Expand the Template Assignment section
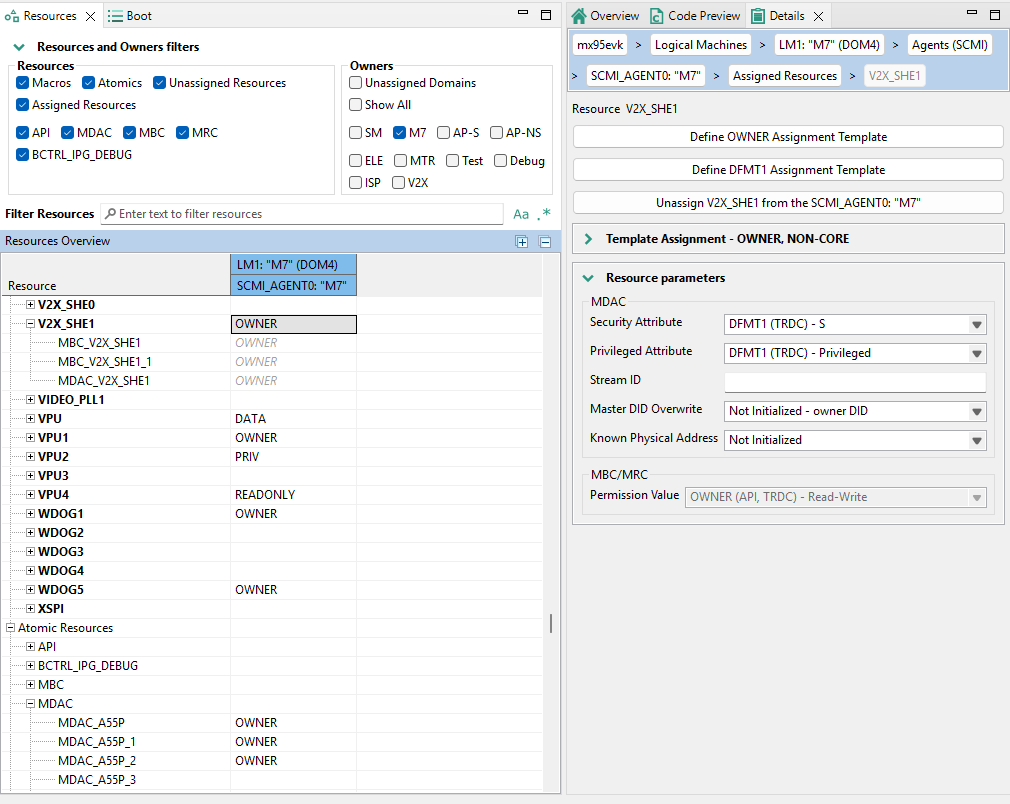This screenshot has width=1010, height=804. pyautogui.click(x=588, y=239)
